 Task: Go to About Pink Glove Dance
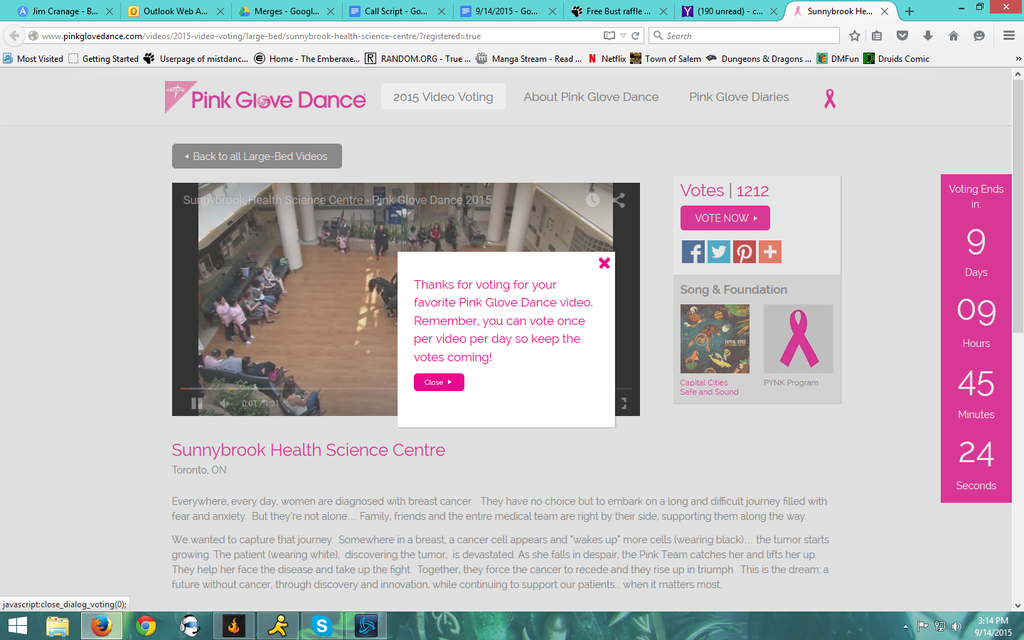[x=591, y=97]
